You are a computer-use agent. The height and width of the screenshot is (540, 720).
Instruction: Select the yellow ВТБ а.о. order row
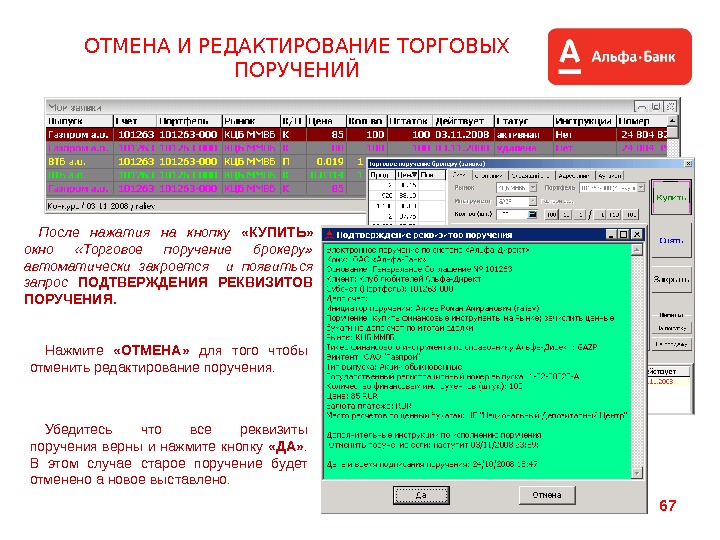click(207, 162)
